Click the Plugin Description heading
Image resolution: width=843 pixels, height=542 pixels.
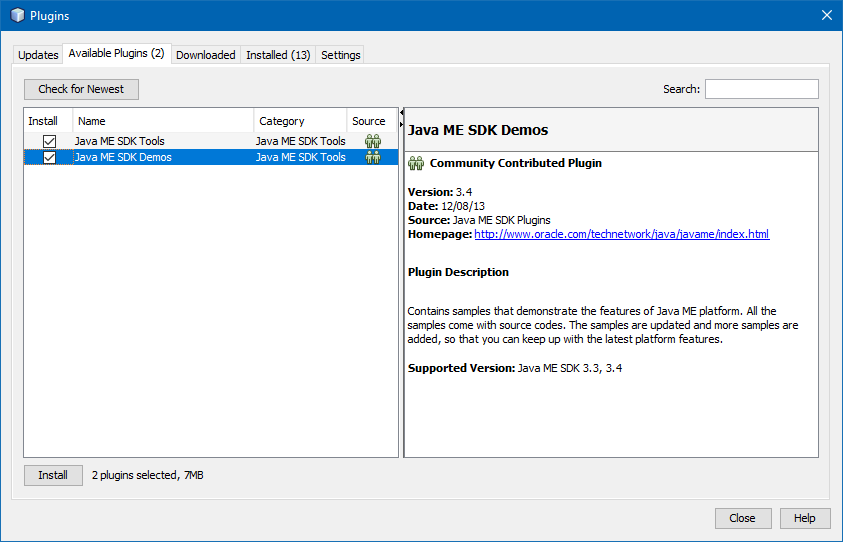[458, 273]
